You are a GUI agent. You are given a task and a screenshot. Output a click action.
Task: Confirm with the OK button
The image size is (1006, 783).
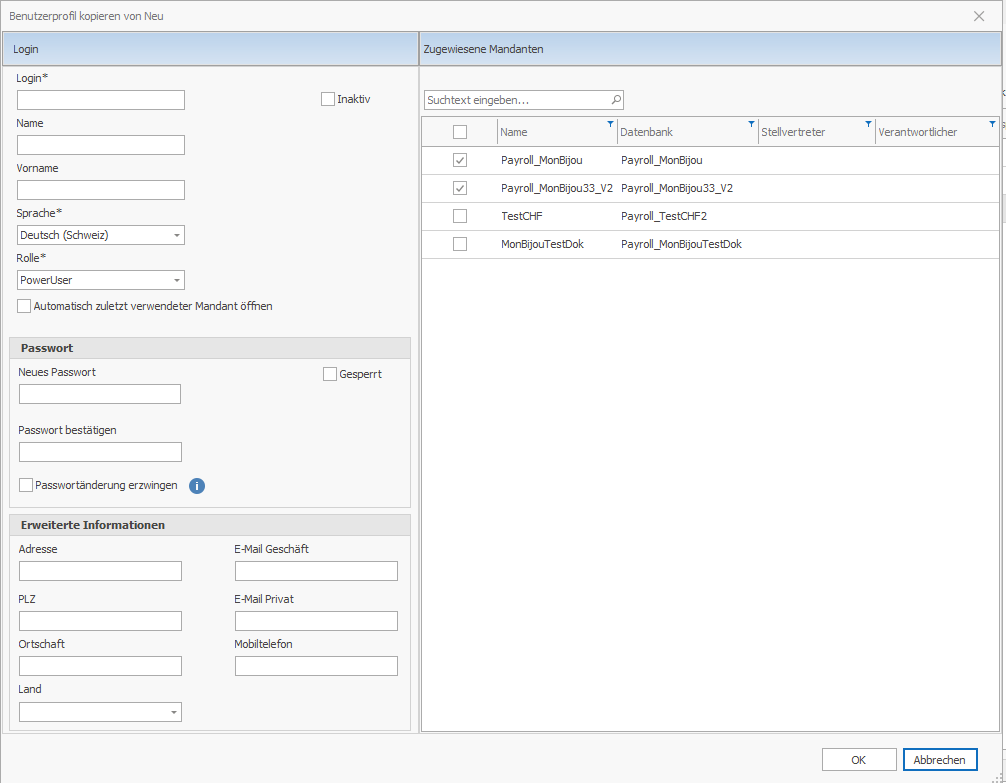coord(859,760)
